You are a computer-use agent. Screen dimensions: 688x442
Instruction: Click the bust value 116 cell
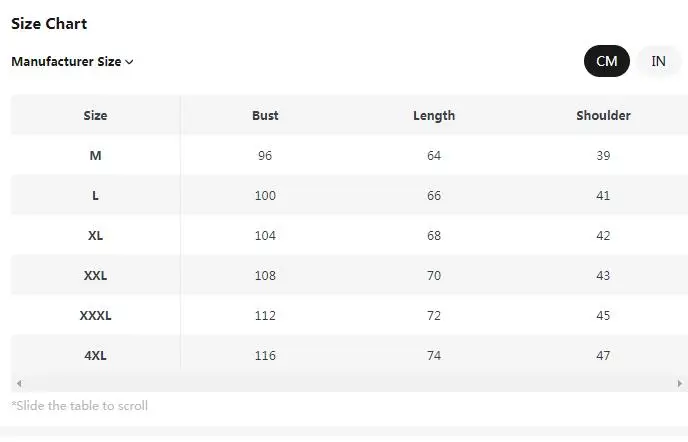point(265,355)
